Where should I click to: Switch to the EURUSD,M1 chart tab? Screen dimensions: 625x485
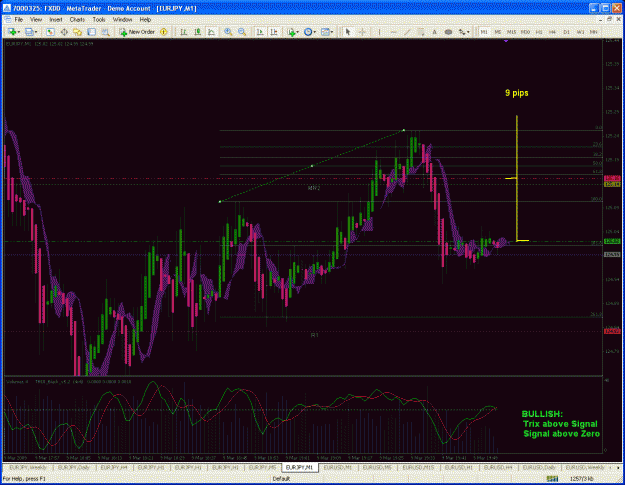(x=337, y=467)
